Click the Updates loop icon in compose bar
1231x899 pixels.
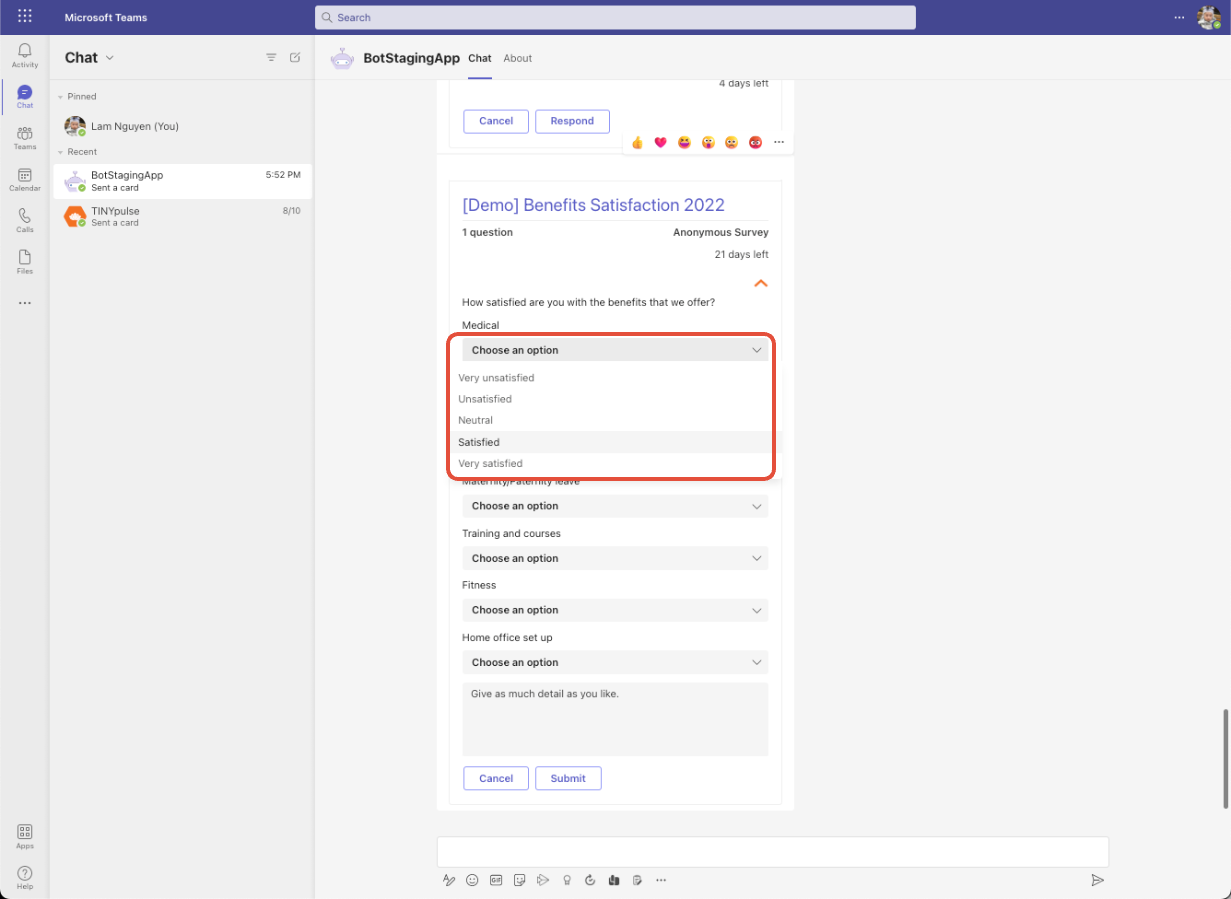point(590,880)
